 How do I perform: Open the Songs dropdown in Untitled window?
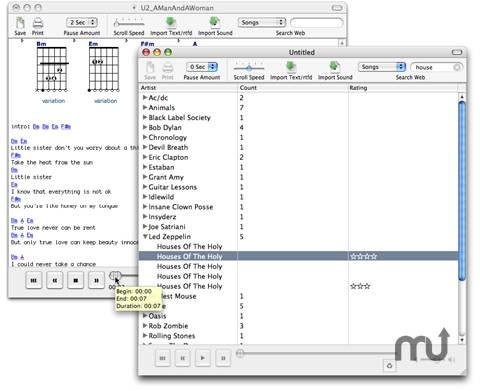tap(382, 67)
